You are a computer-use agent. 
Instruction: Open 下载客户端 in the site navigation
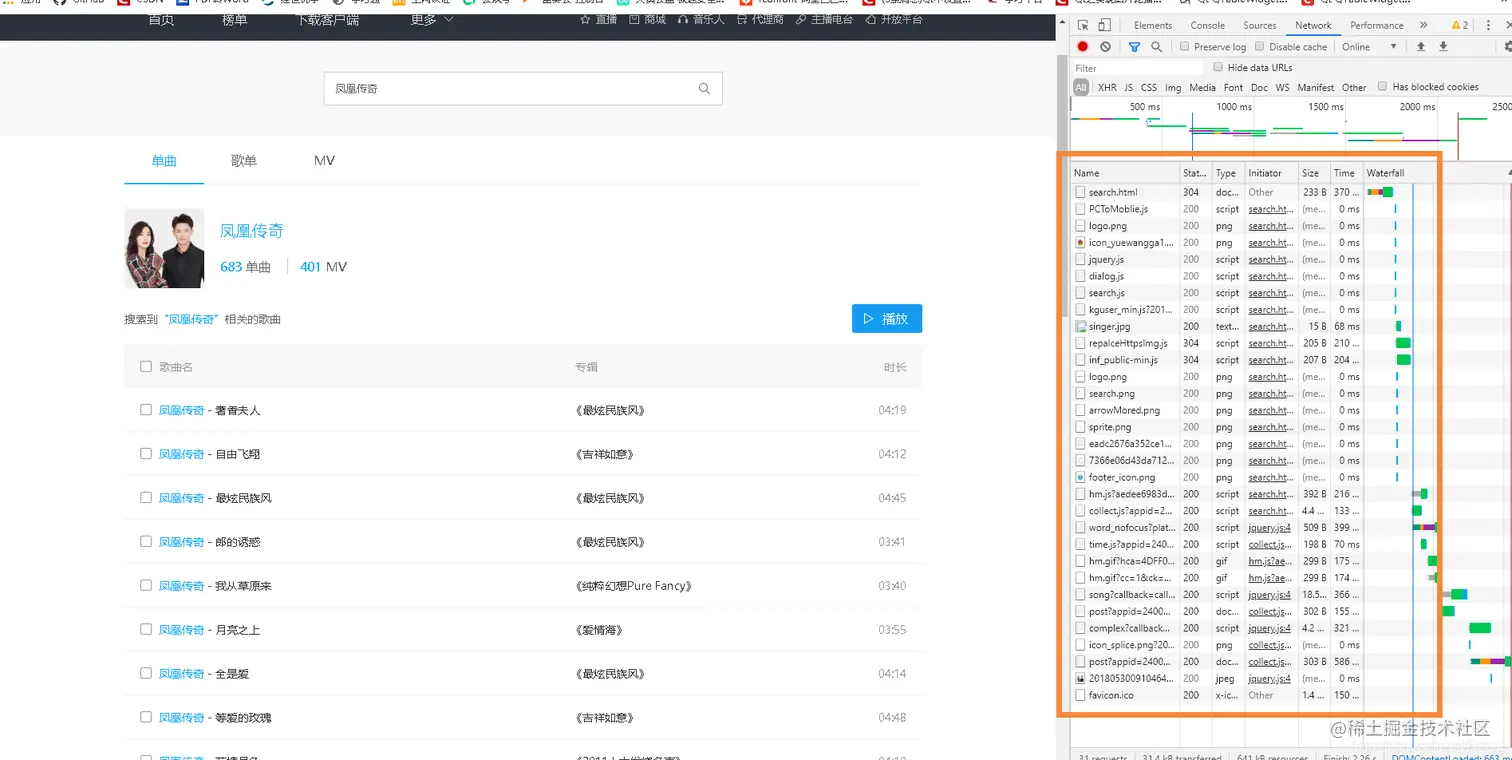[327, 19]
